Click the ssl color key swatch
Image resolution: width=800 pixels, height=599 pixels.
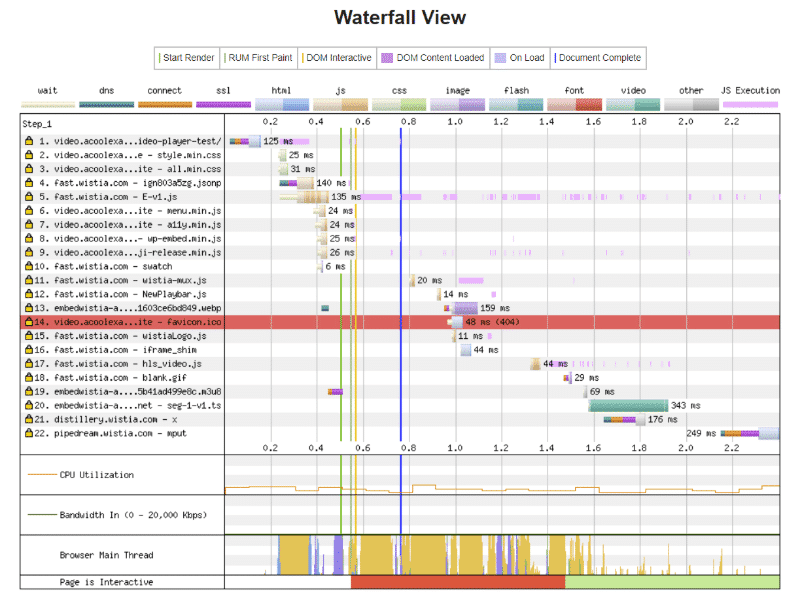223,105
